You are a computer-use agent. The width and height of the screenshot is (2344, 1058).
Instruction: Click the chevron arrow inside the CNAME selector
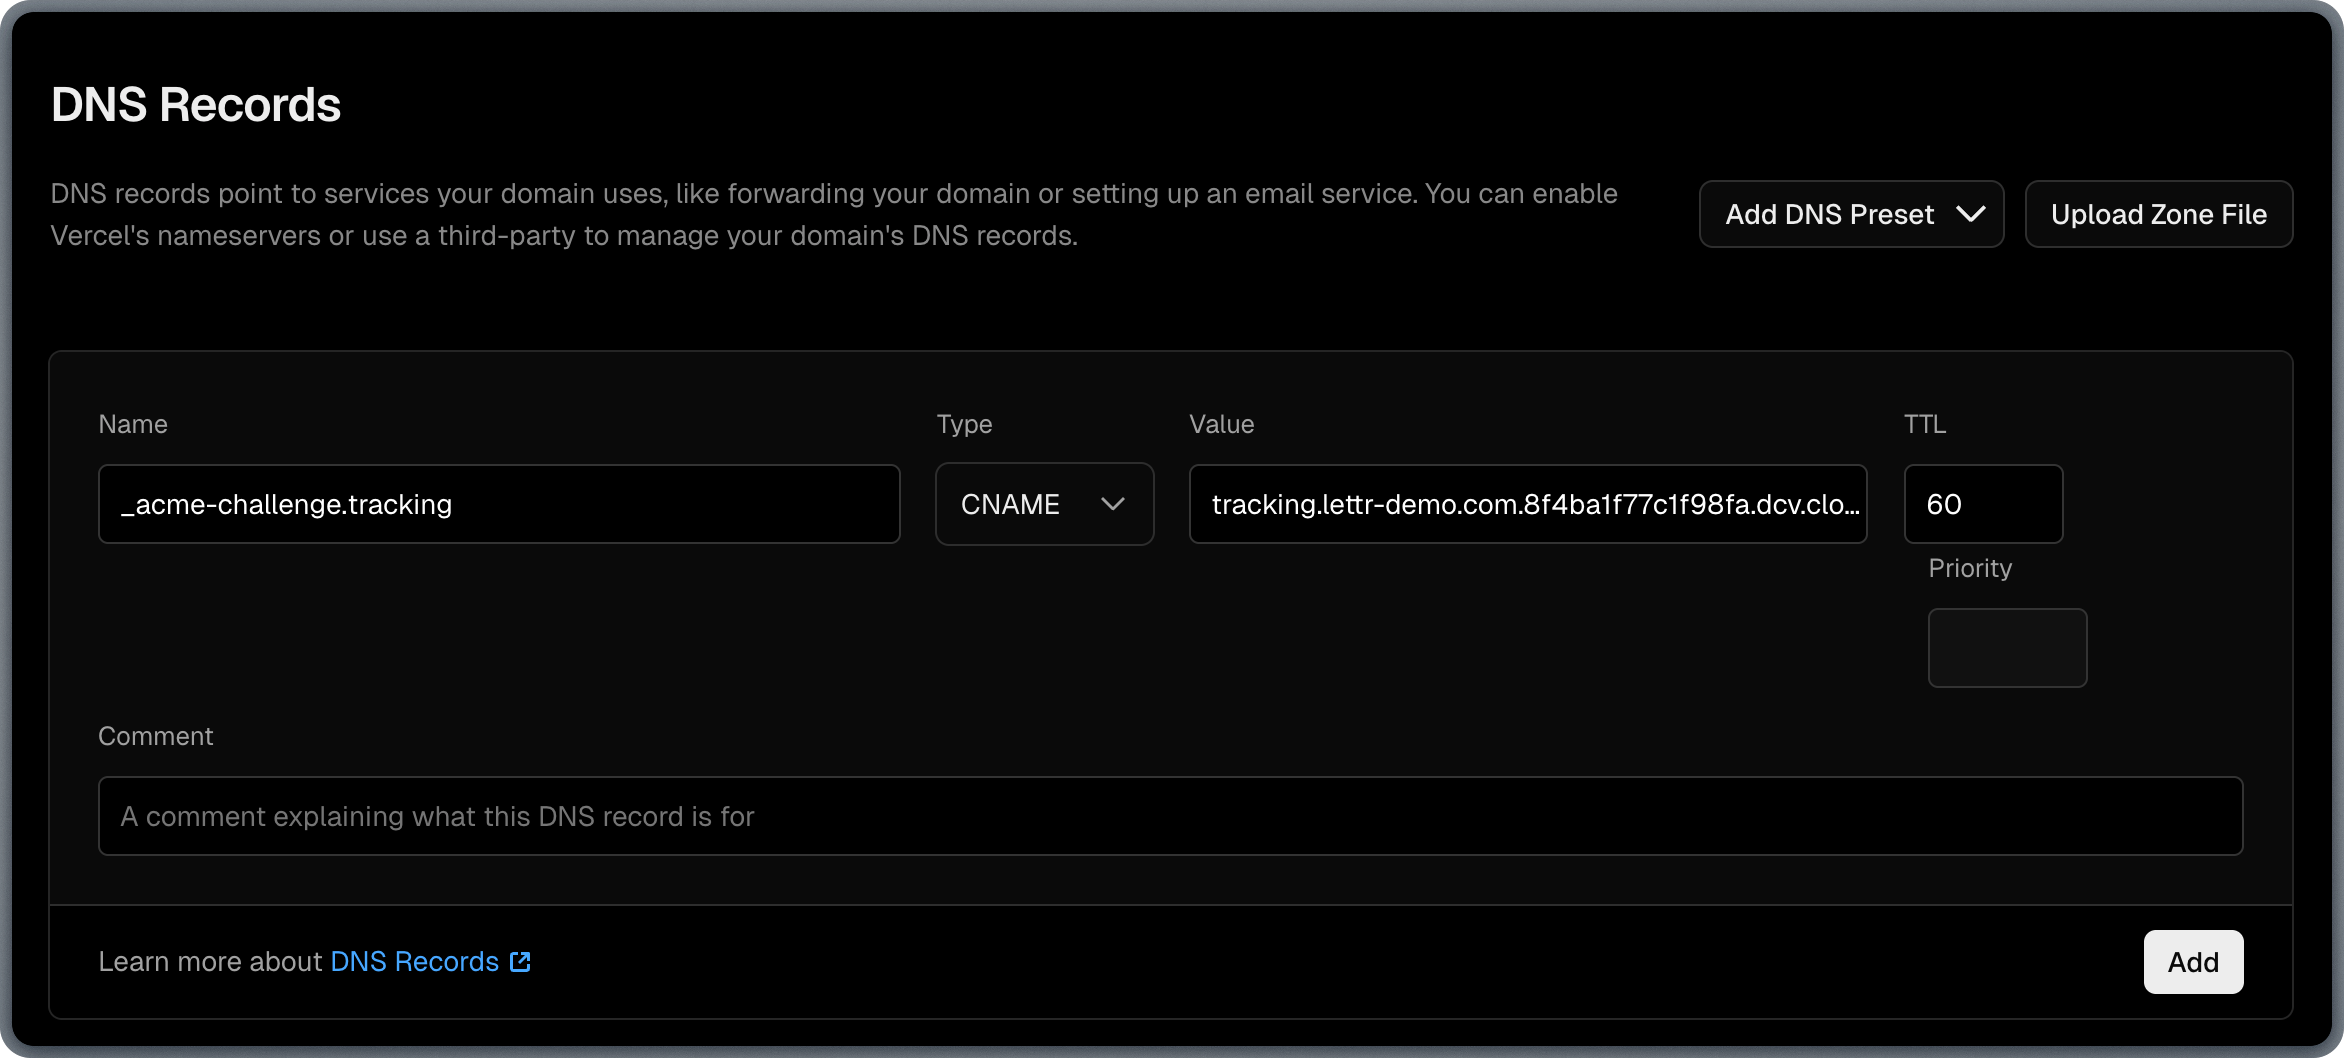pyautogui.click(x=1112, y=504)
